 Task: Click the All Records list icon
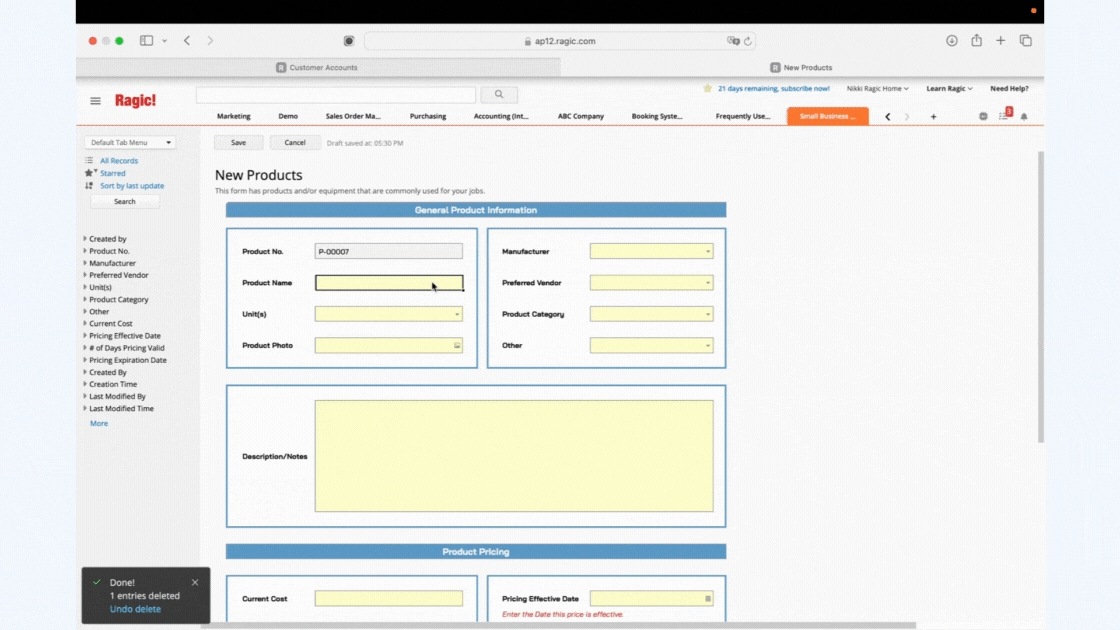(x=89, y=161)
